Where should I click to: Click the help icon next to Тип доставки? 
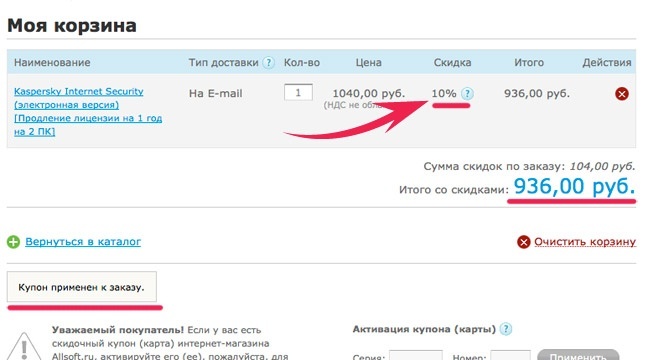269,63
